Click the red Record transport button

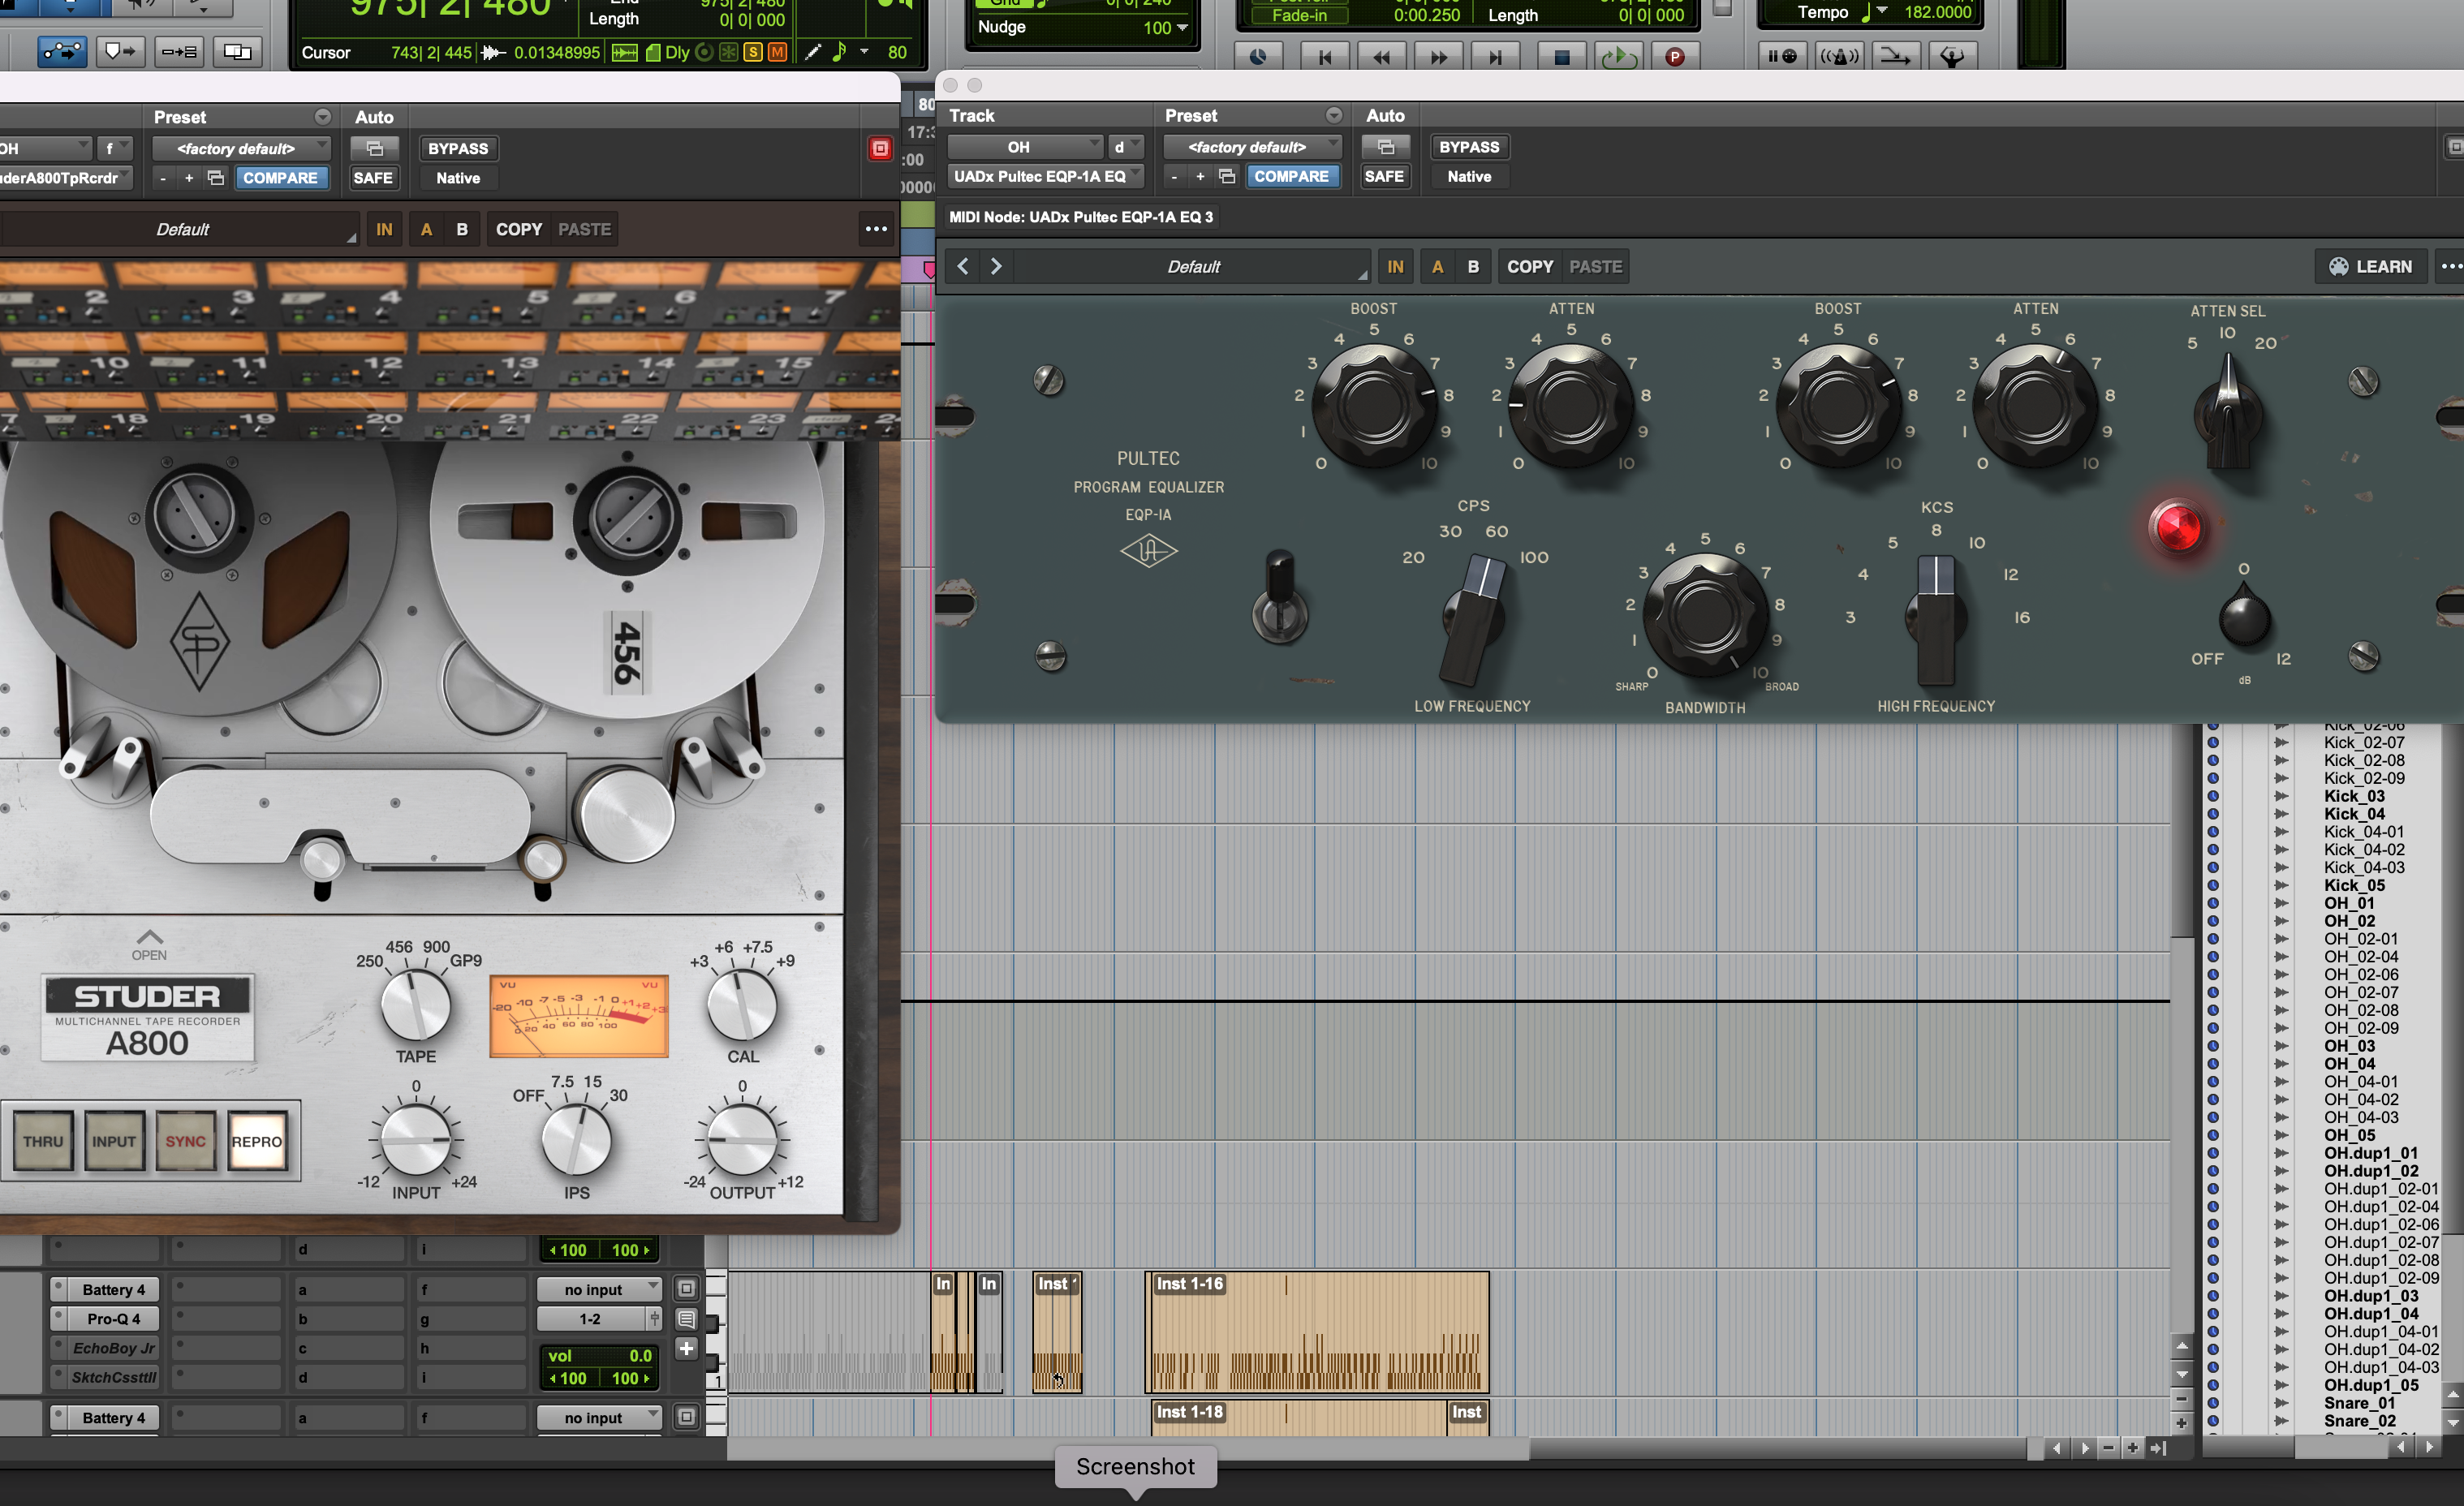(x=1675, y=57)
